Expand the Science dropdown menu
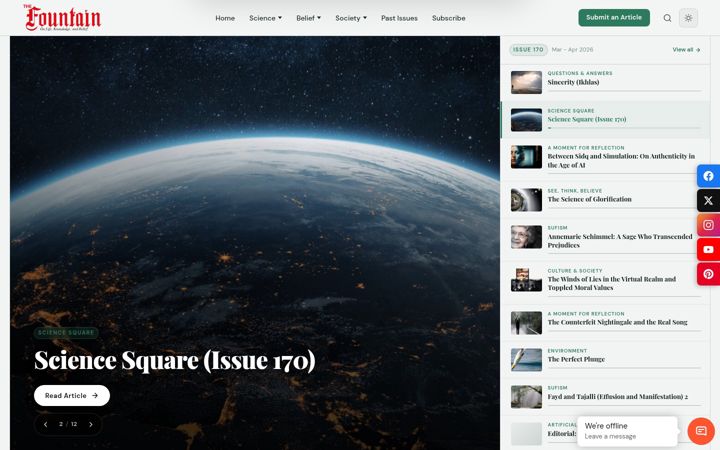Image resolution: width=720 pixels, height=450 pixels. point(265,18)
